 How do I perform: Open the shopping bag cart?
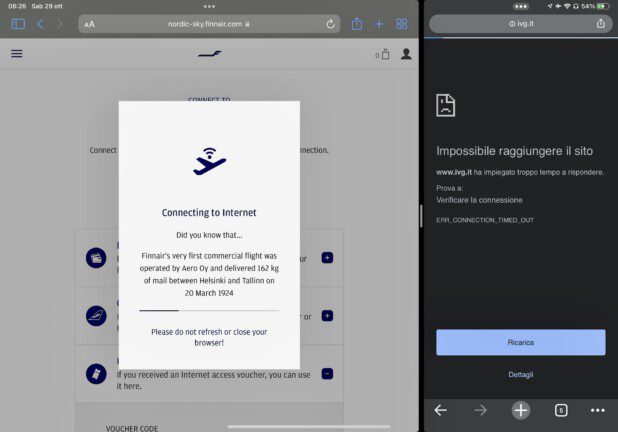click(x=383, y=54)
